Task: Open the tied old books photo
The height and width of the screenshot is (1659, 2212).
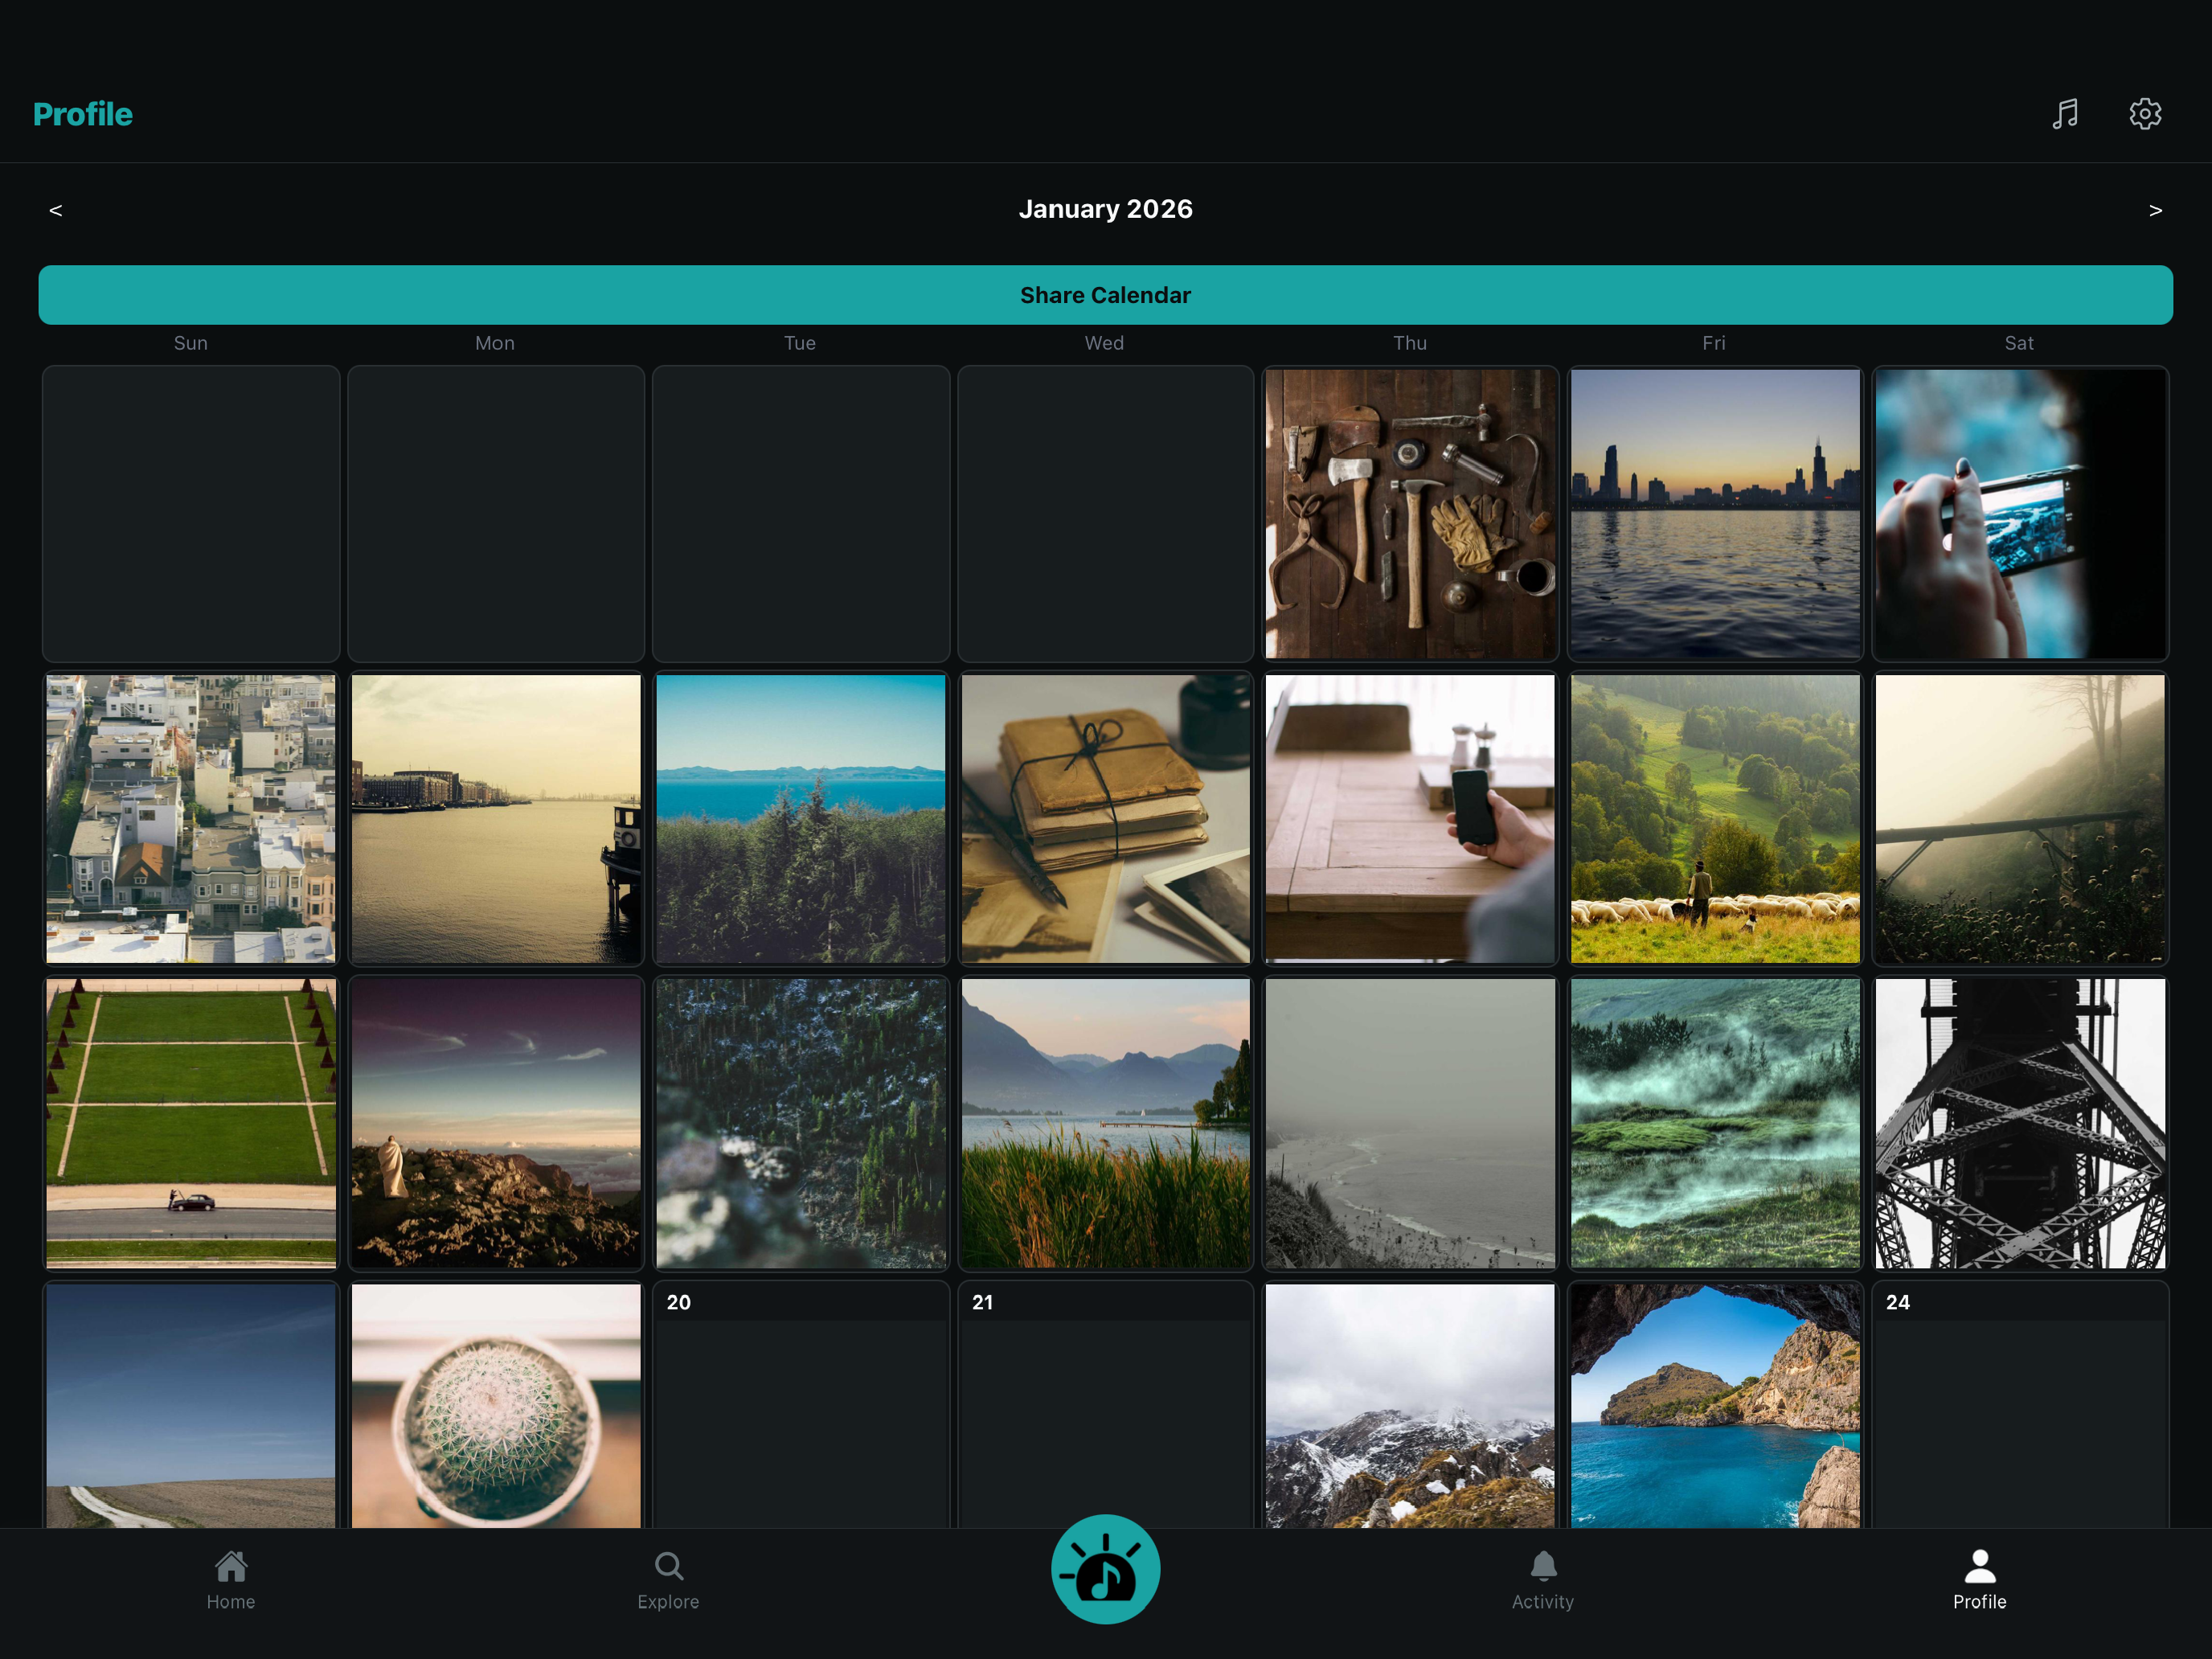Action: pyautogui.click(x=1106, y=819)
